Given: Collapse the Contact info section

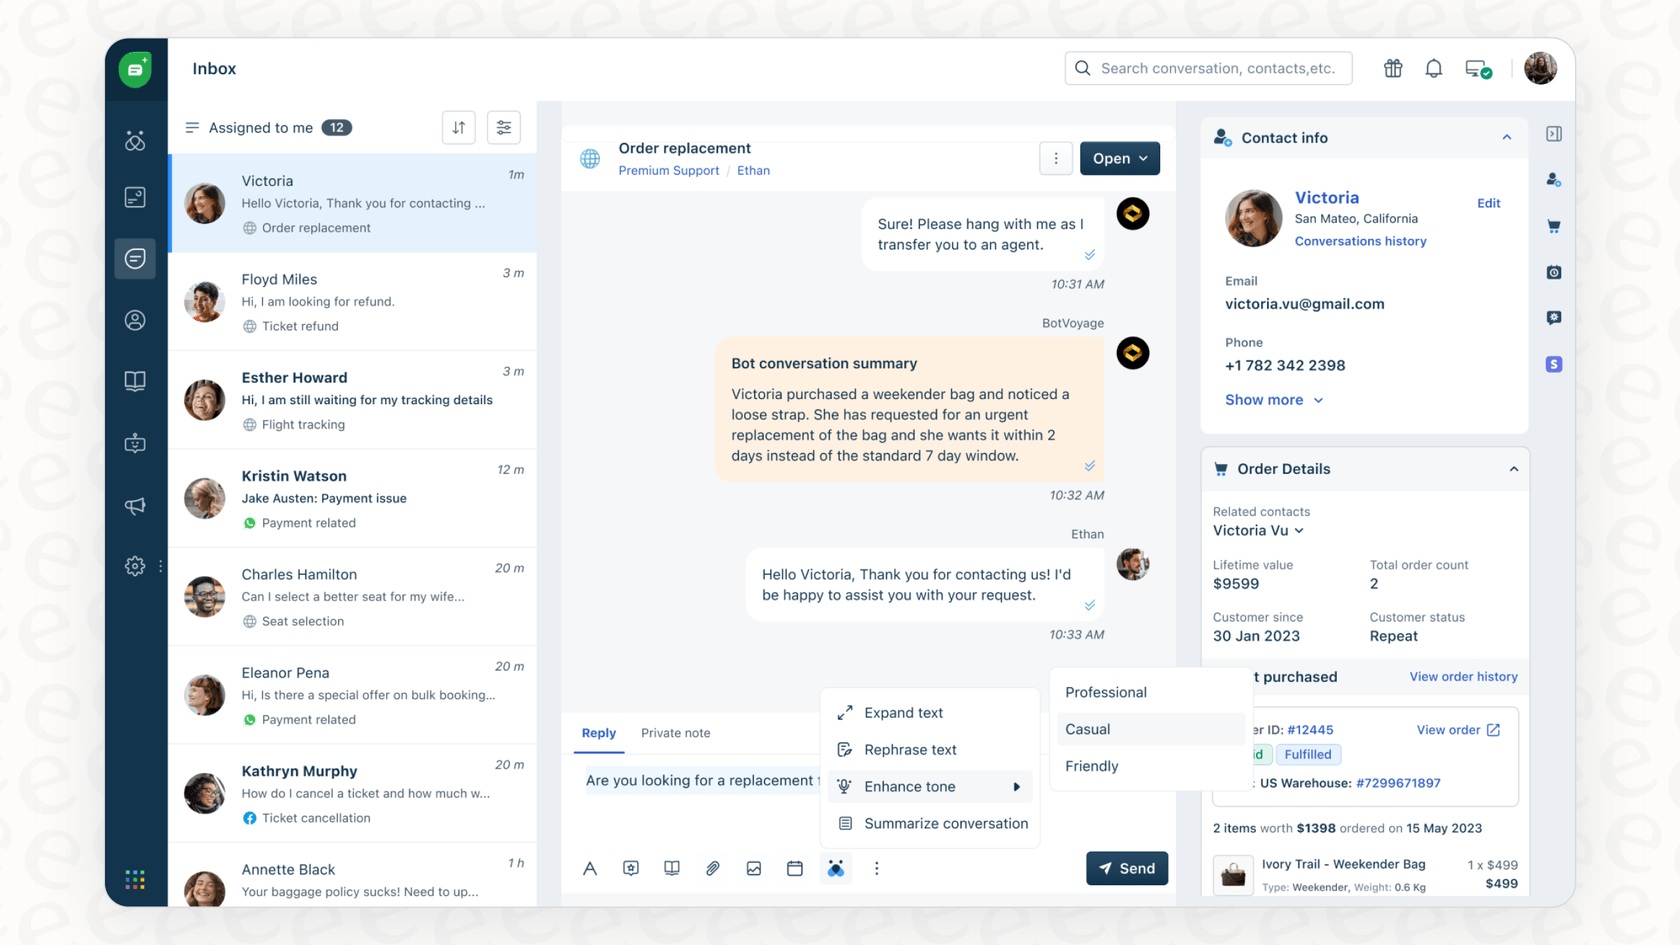Looking at the screenshot, I should pyautogui.click(x=1507, y=137).
